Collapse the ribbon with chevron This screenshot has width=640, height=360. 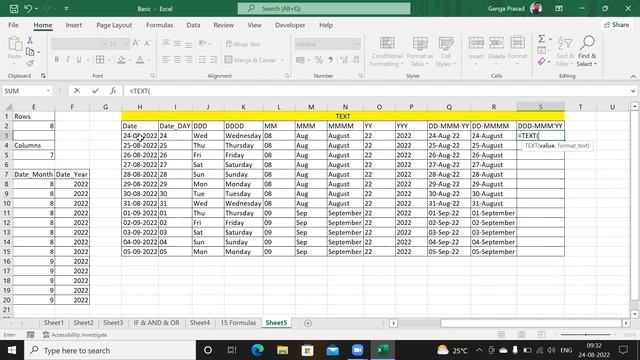coord(633,76)
